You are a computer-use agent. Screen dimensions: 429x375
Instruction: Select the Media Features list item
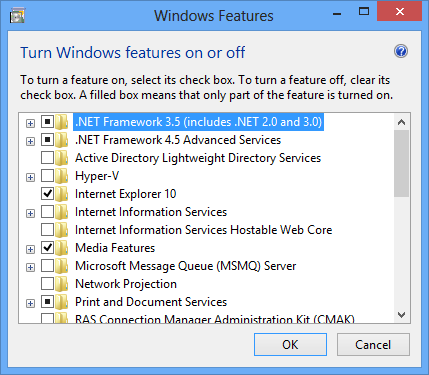click(x=115, y=248)
